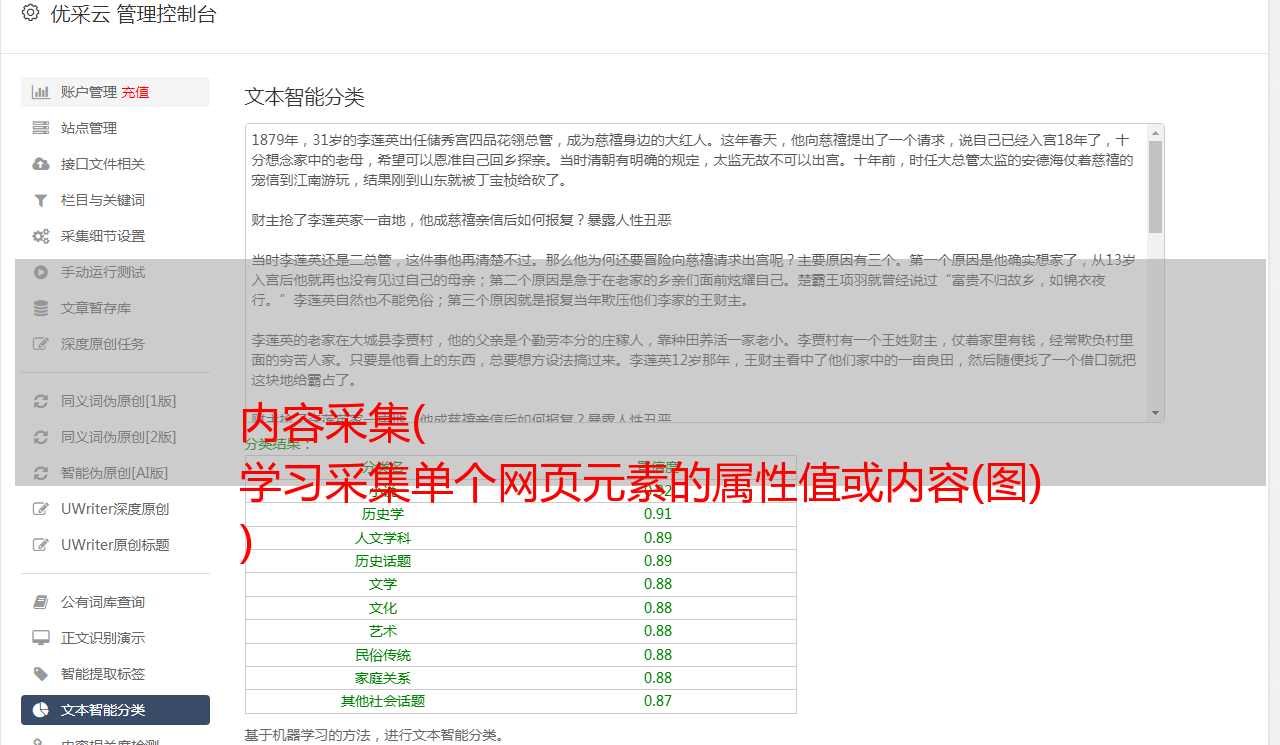Image resolution: width=1280 pixels, height=745 pixels.
Task: Click the 民俗传统 category cell
Action: [383, 655]
